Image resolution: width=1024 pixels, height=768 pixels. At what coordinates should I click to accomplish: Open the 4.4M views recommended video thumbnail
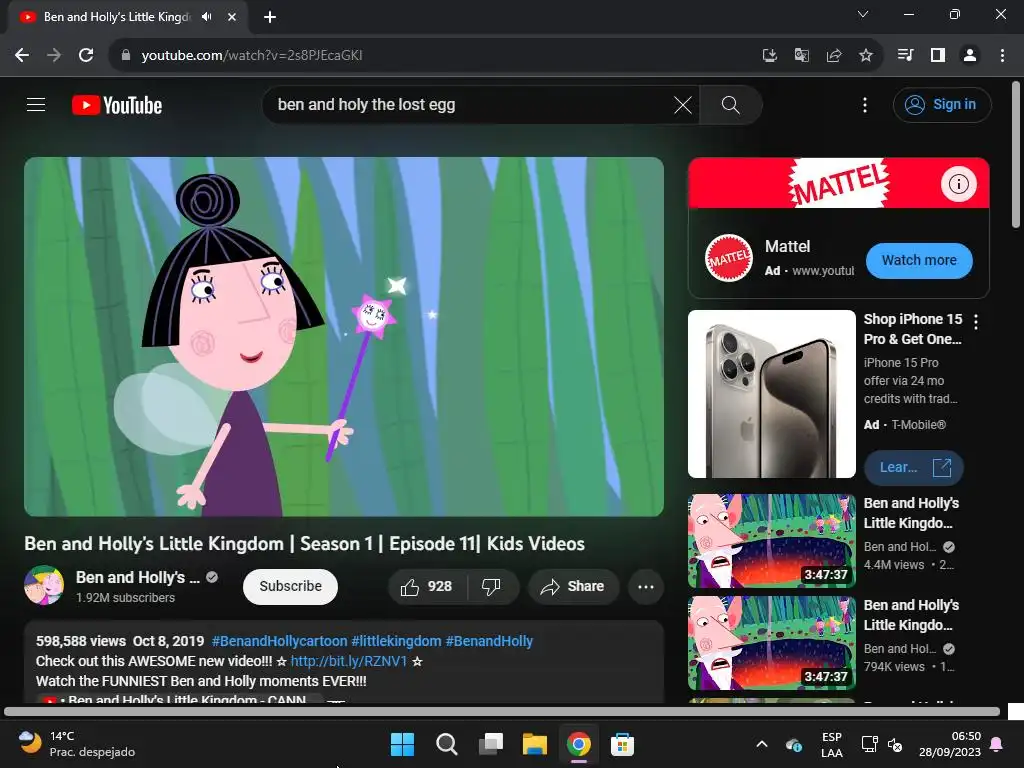[771, 541]
